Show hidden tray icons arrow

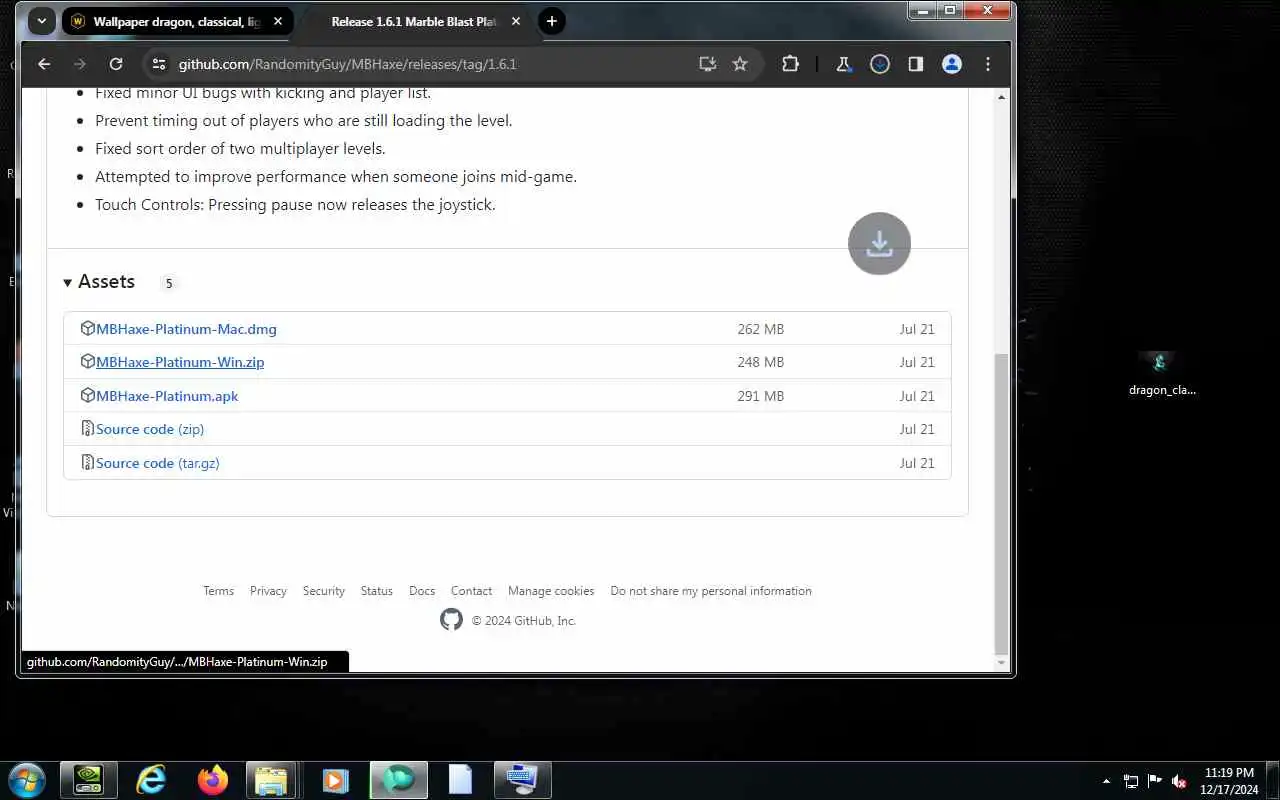(x=1106, y=781)
